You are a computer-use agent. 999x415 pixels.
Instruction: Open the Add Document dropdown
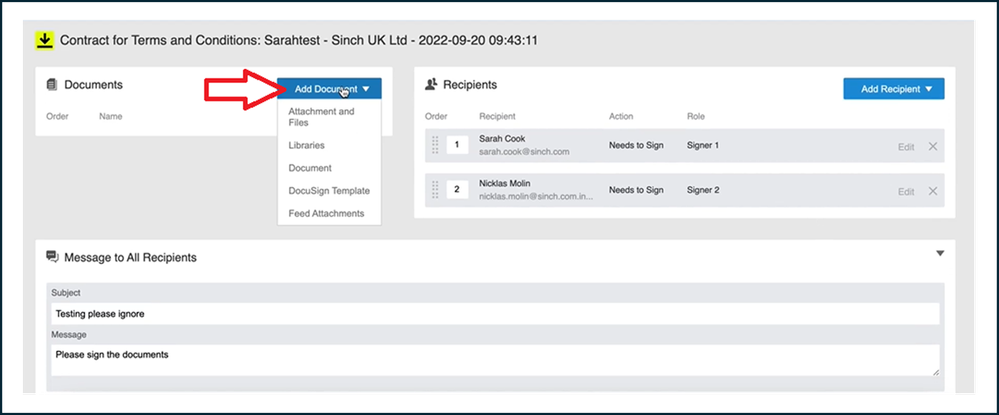click(329, 89)
